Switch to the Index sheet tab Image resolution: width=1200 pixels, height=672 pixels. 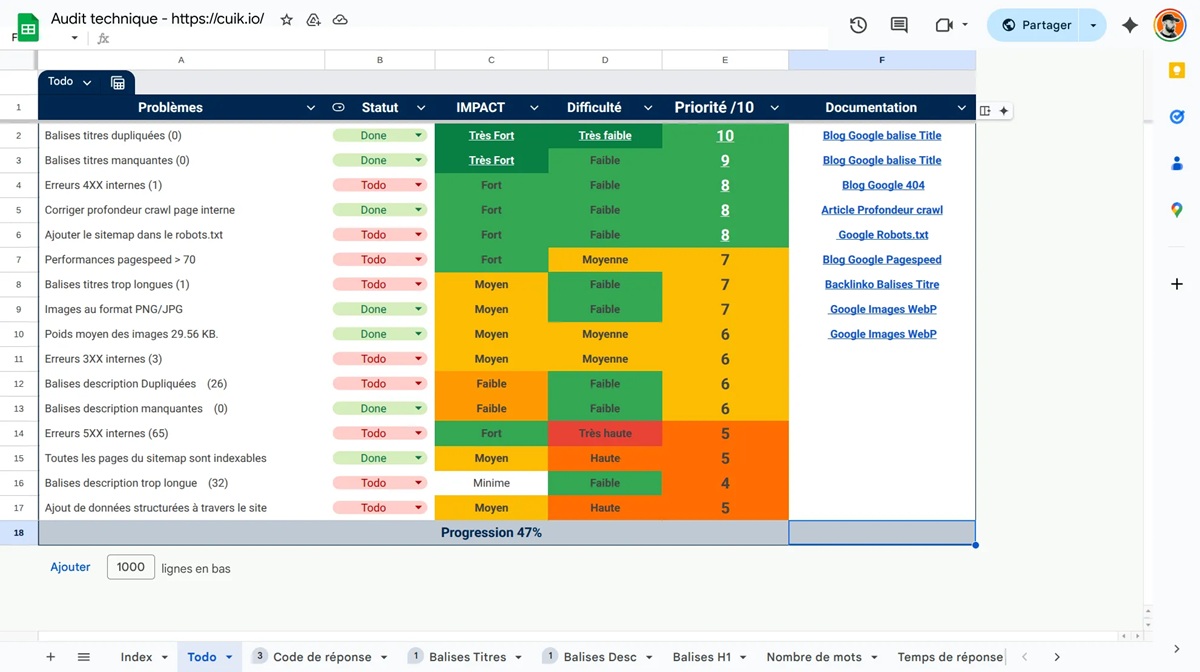[x=136, y=657]
